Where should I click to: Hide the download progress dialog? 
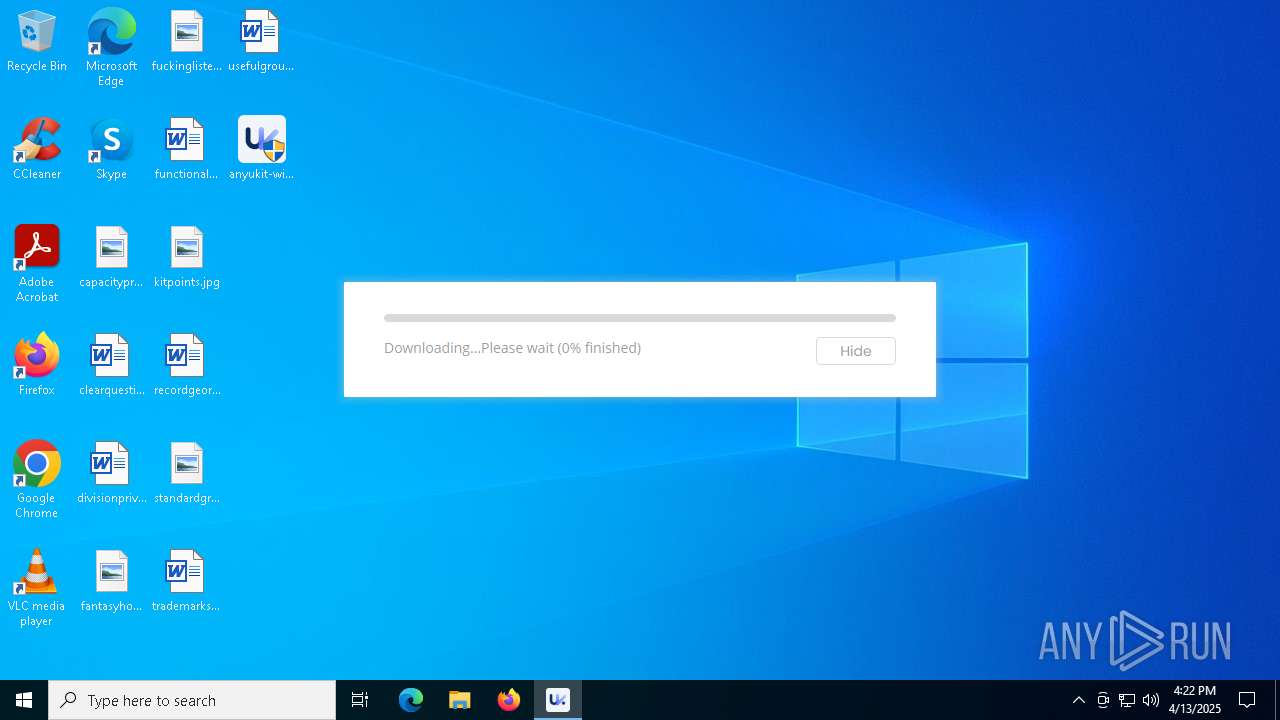coord(855,351)
